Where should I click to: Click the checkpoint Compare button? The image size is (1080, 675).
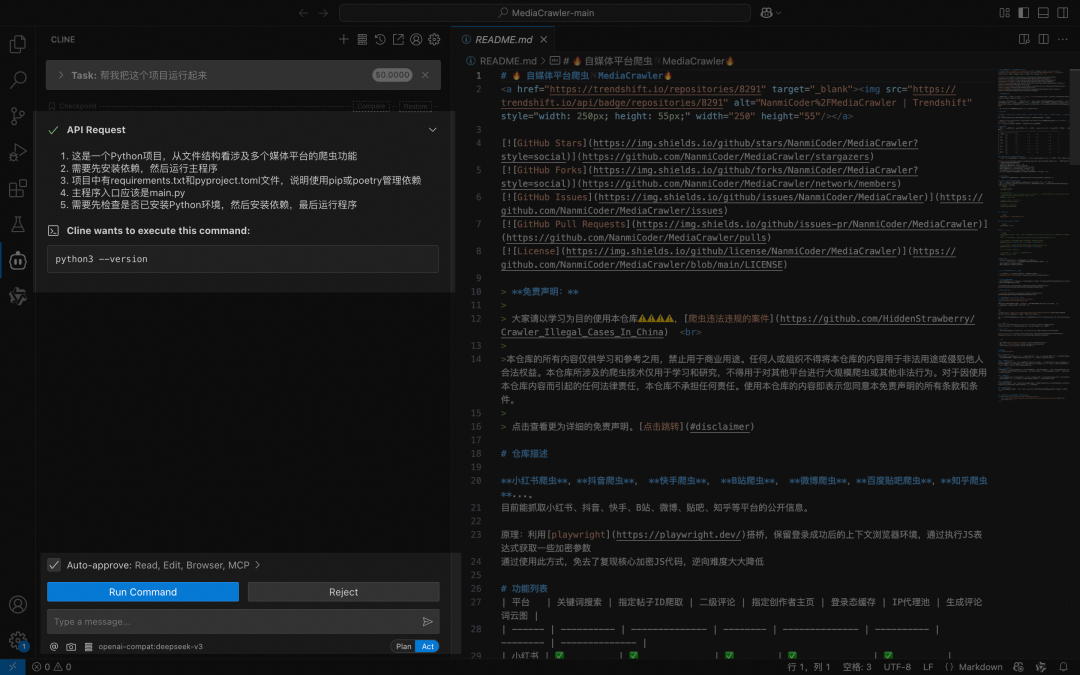[371, 106]
